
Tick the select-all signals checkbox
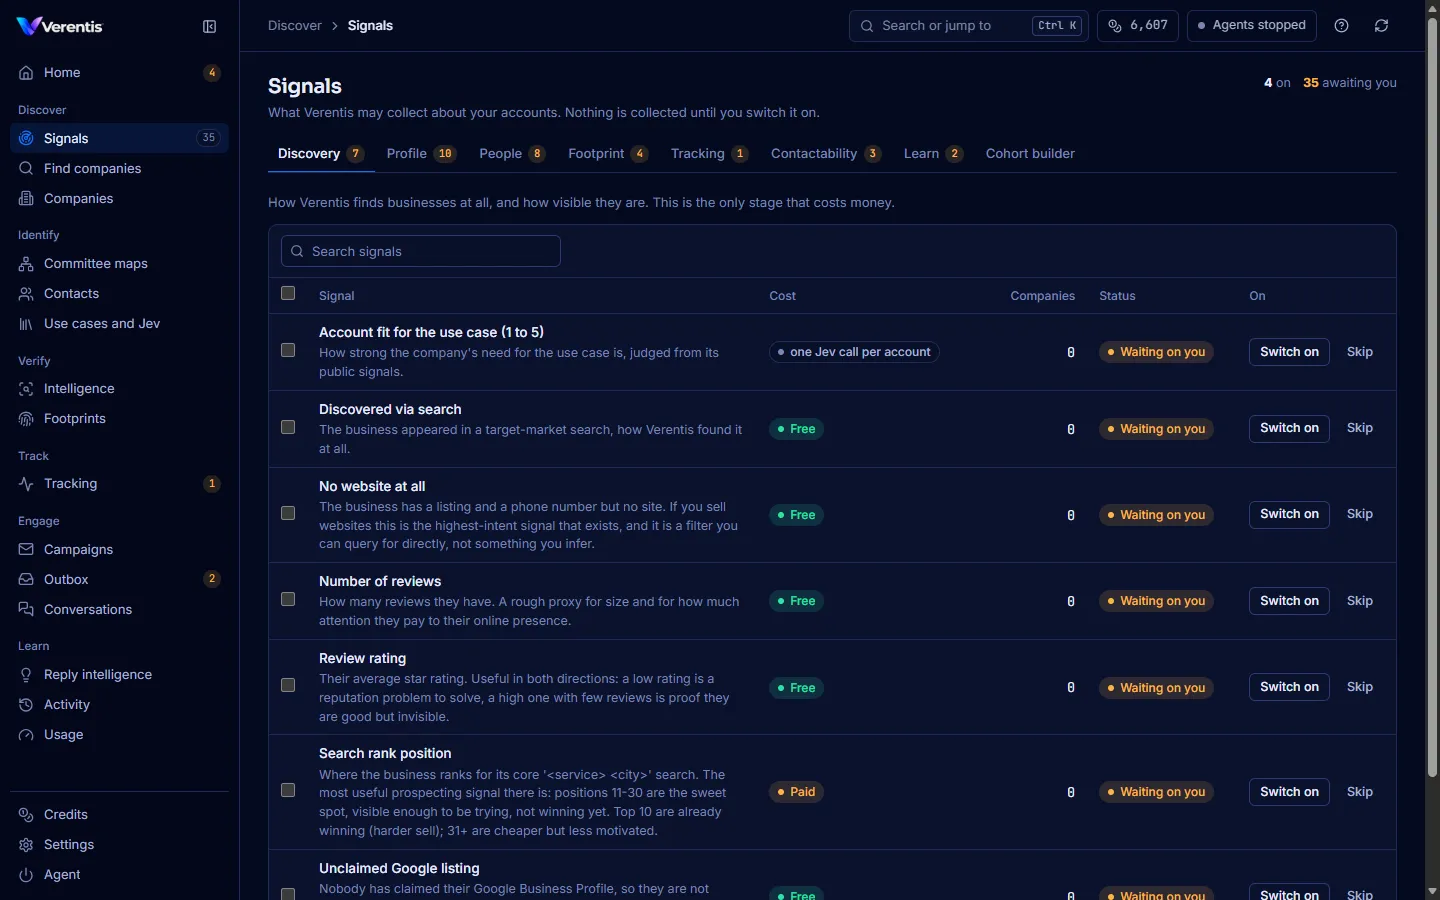pos(288,293)
